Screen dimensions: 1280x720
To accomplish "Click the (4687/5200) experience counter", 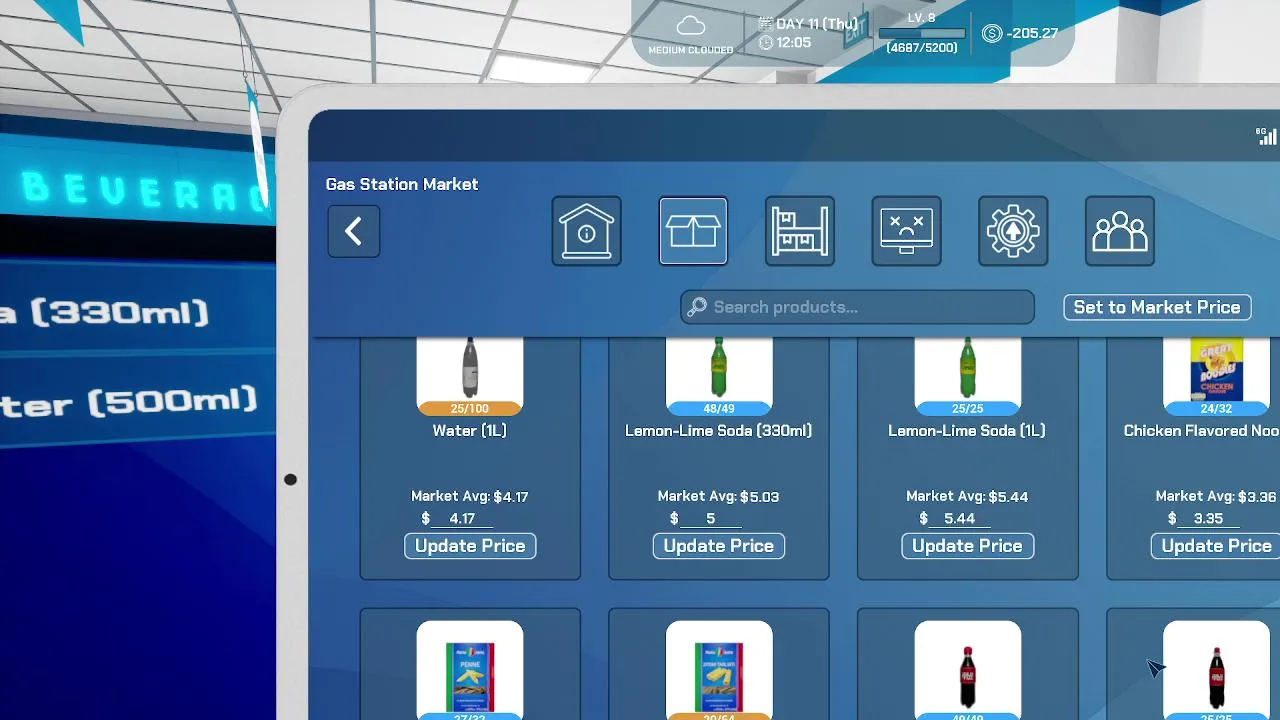I will 922,47.
